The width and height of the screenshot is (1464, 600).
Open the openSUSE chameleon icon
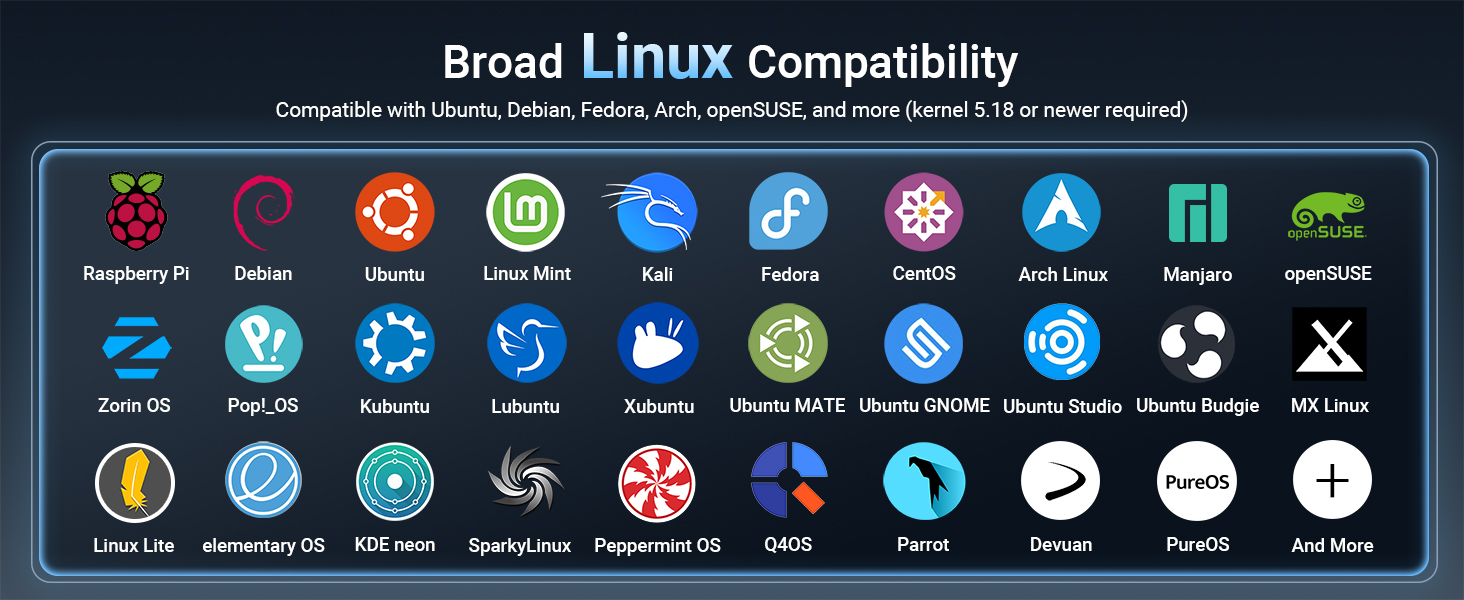click(1331, 211)
